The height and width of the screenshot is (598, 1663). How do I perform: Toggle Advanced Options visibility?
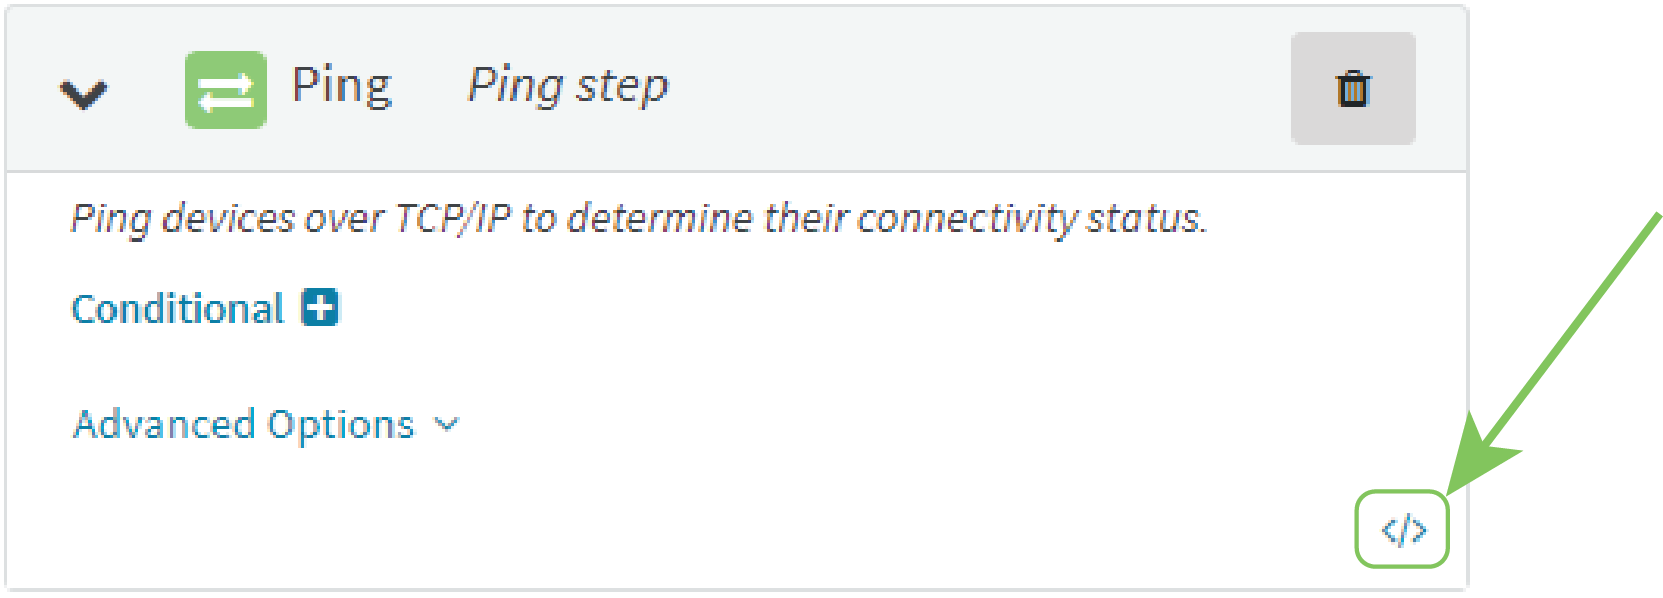243,424
